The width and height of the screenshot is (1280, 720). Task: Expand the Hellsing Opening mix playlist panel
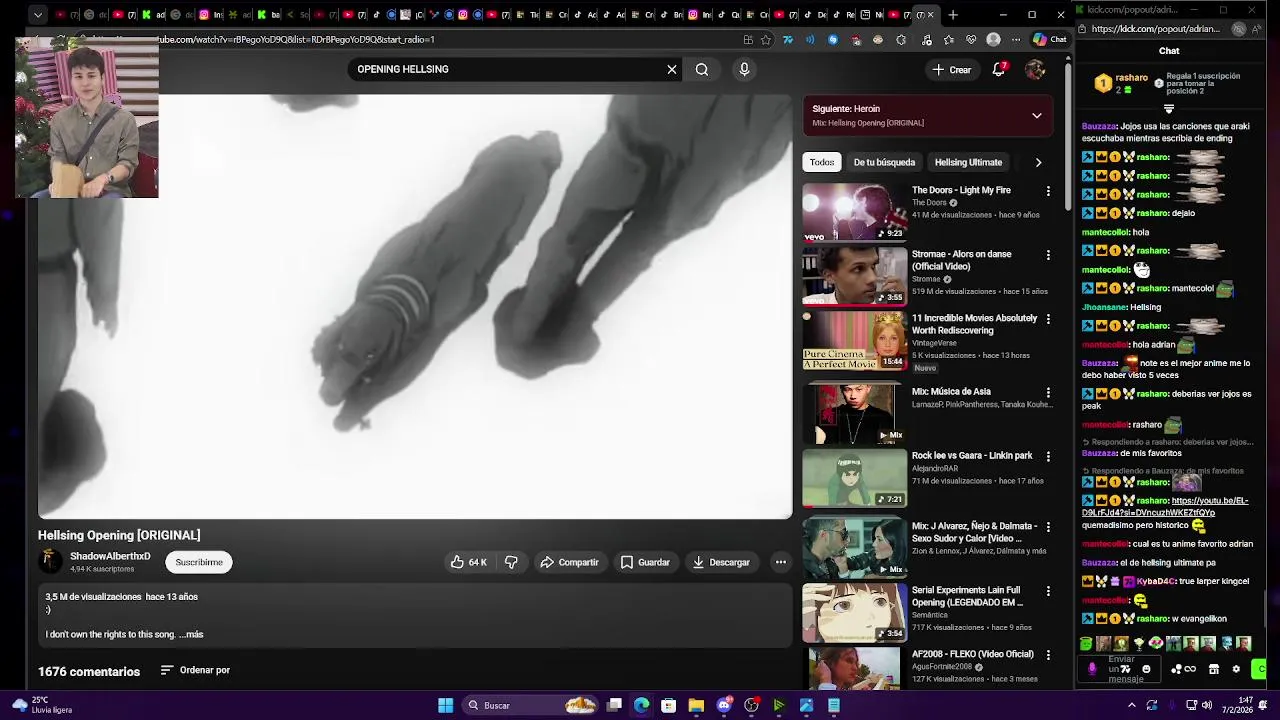(1037, 115)
